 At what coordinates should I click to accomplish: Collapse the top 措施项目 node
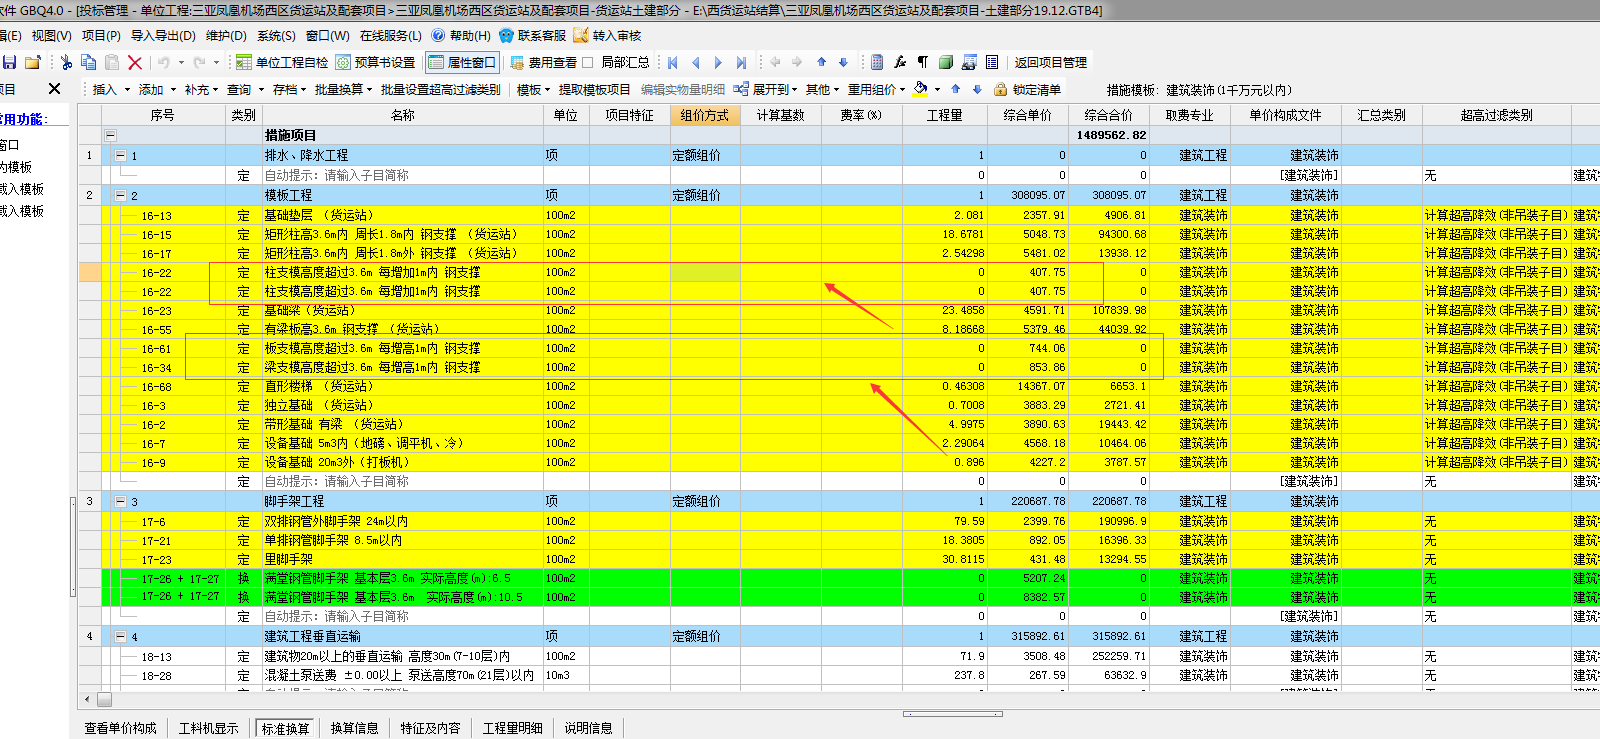(x=110, y=135)
